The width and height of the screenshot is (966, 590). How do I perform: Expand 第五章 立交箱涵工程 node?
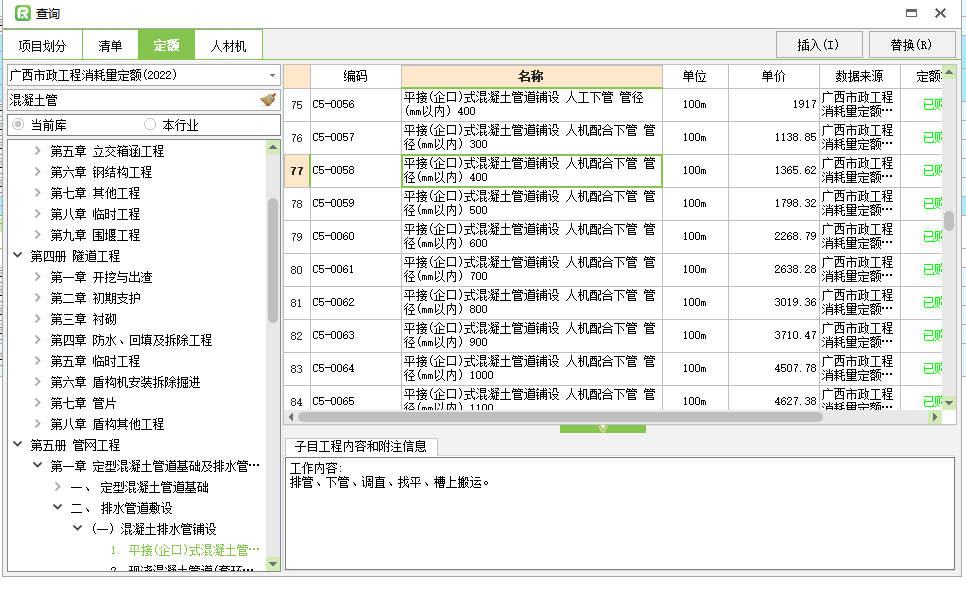pos(38,150)
